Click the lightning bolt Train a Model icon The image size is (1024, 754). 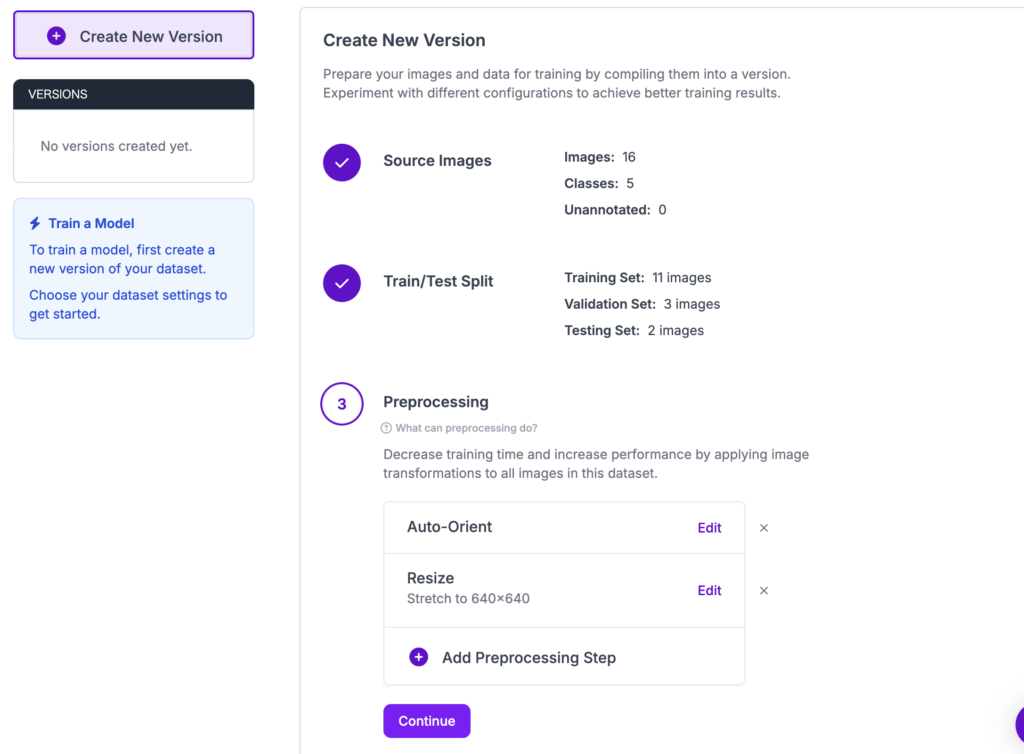point(36,223)
